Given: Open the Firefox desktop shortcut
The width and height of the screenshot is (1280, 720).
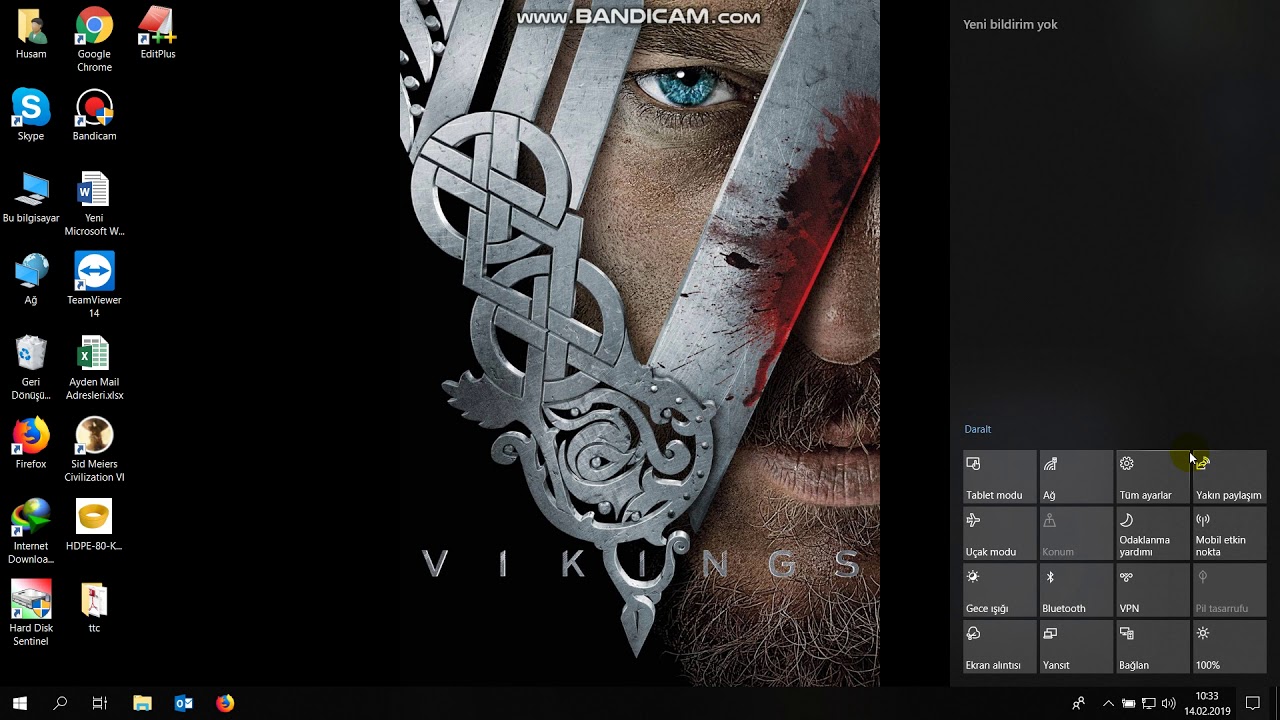Looking at the screenshot, I should (x=31, y=444).
